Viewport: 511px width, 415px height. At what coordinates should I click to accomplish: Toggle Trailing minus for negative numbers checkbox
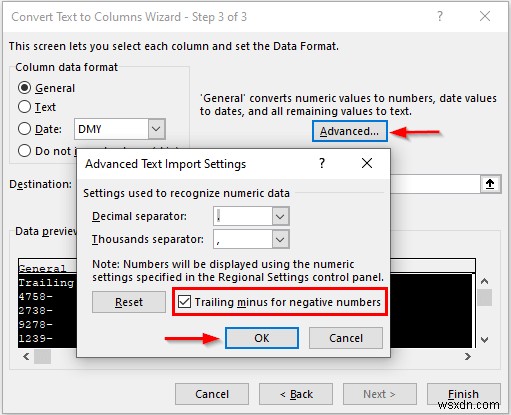184,302
